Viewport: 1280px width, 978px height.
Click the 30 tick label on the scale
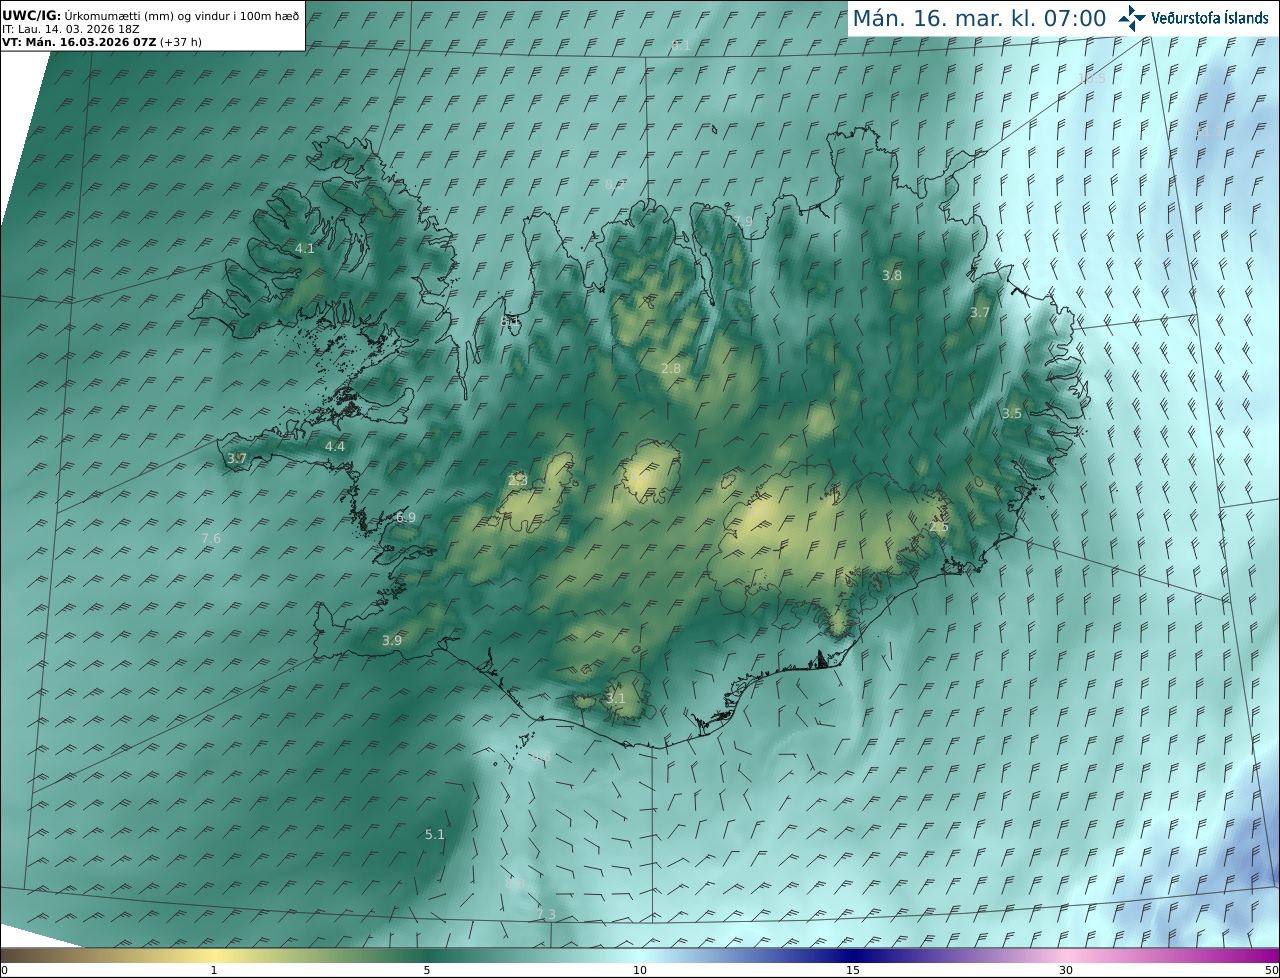1066,970
